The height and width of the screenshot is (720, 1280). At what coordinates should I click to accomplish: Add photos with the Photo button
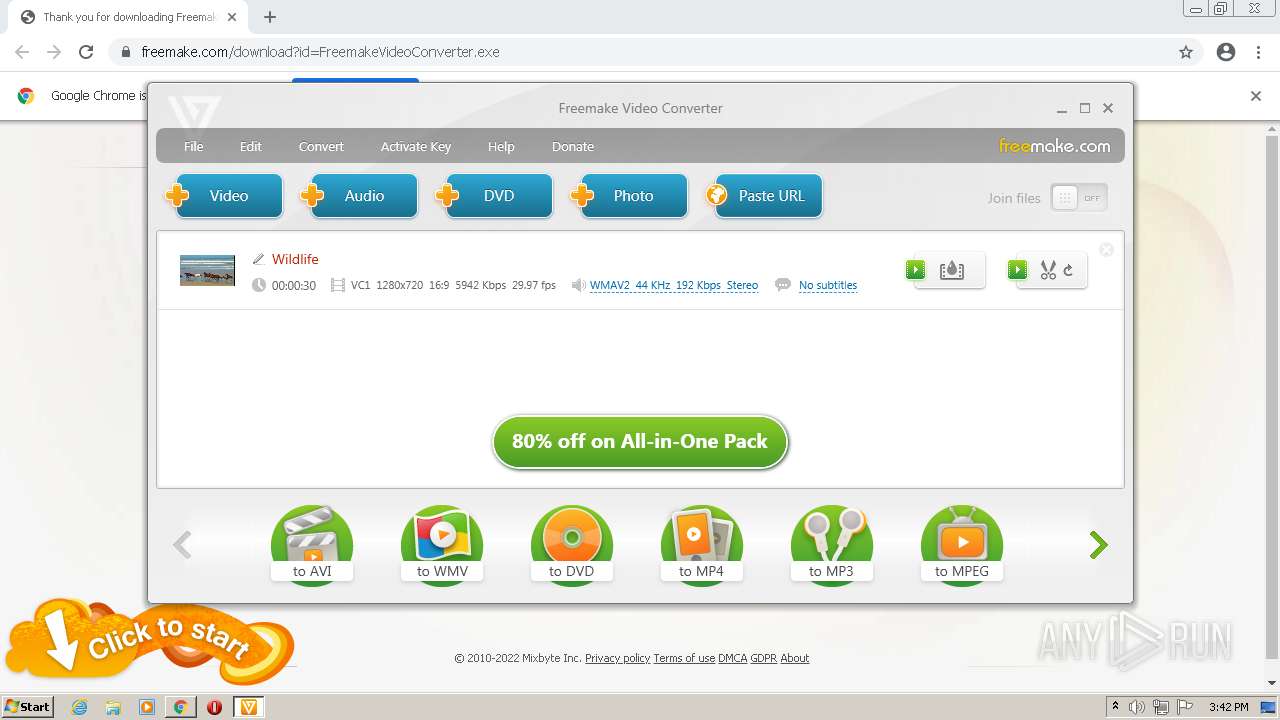[x=632, y=196]
